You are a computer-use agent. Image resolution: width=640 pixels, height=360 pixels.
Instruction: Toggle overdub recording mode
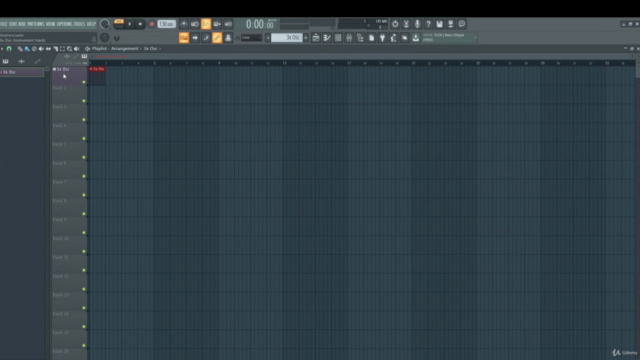pyautogui.click(x=217, y=24)
